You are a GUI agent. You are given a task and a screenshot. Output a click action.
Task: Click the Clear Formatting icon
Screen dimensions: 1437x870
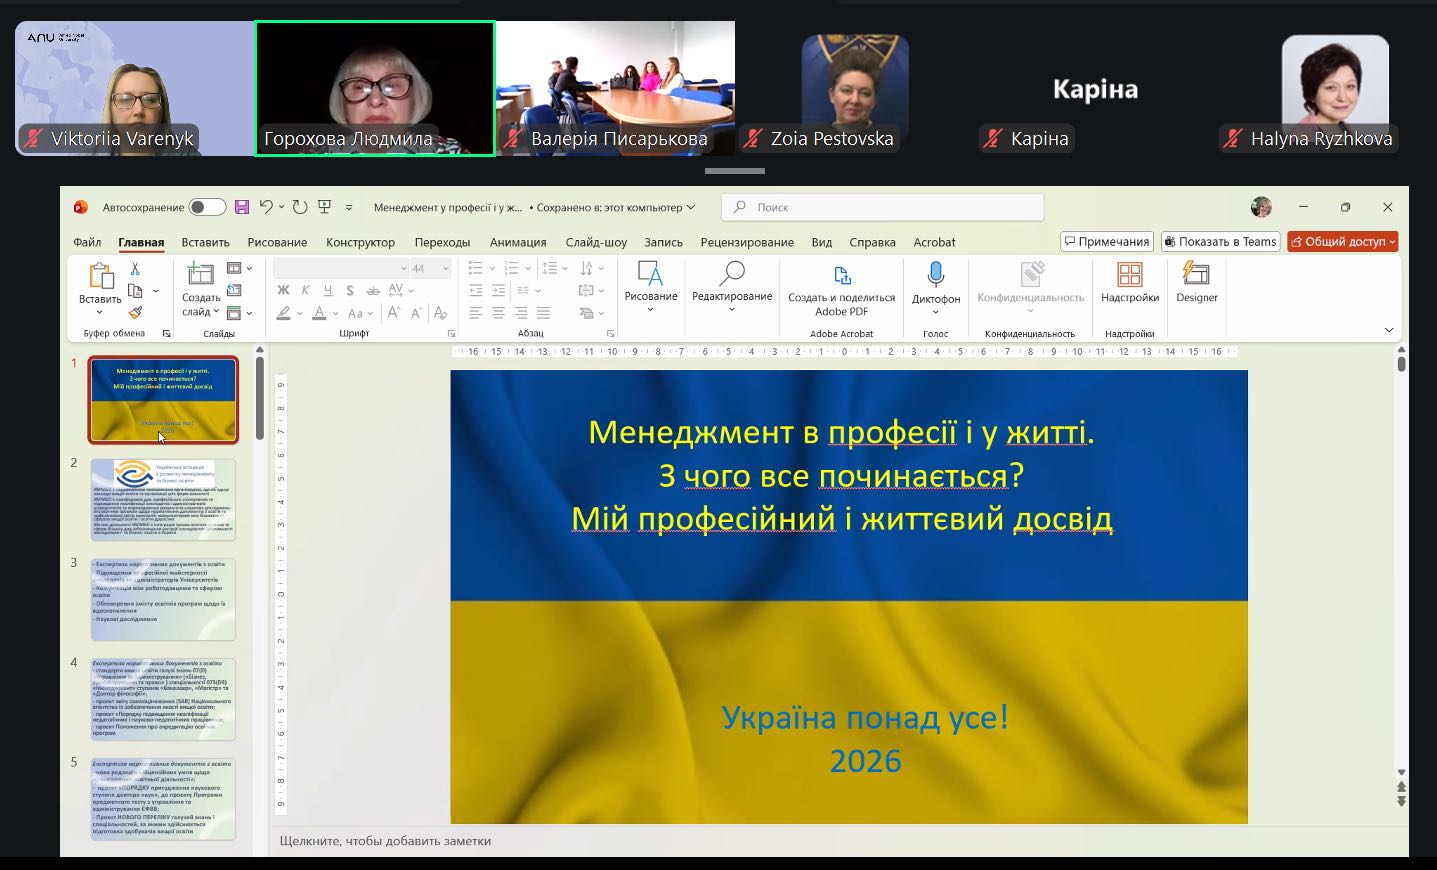click(440, 313)
